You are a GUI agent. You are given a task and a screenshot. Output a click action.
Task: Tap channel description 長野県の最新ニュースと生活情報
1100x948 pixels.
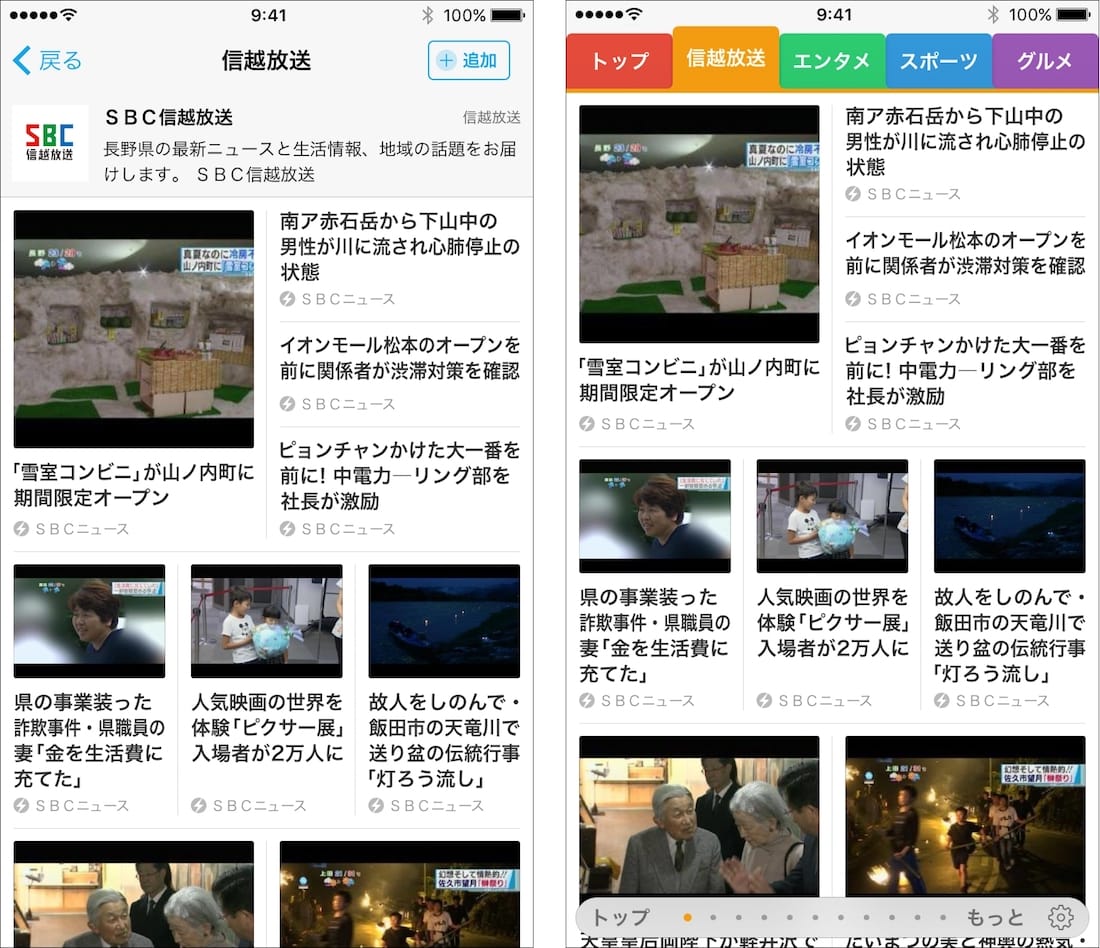click(310, 161)
